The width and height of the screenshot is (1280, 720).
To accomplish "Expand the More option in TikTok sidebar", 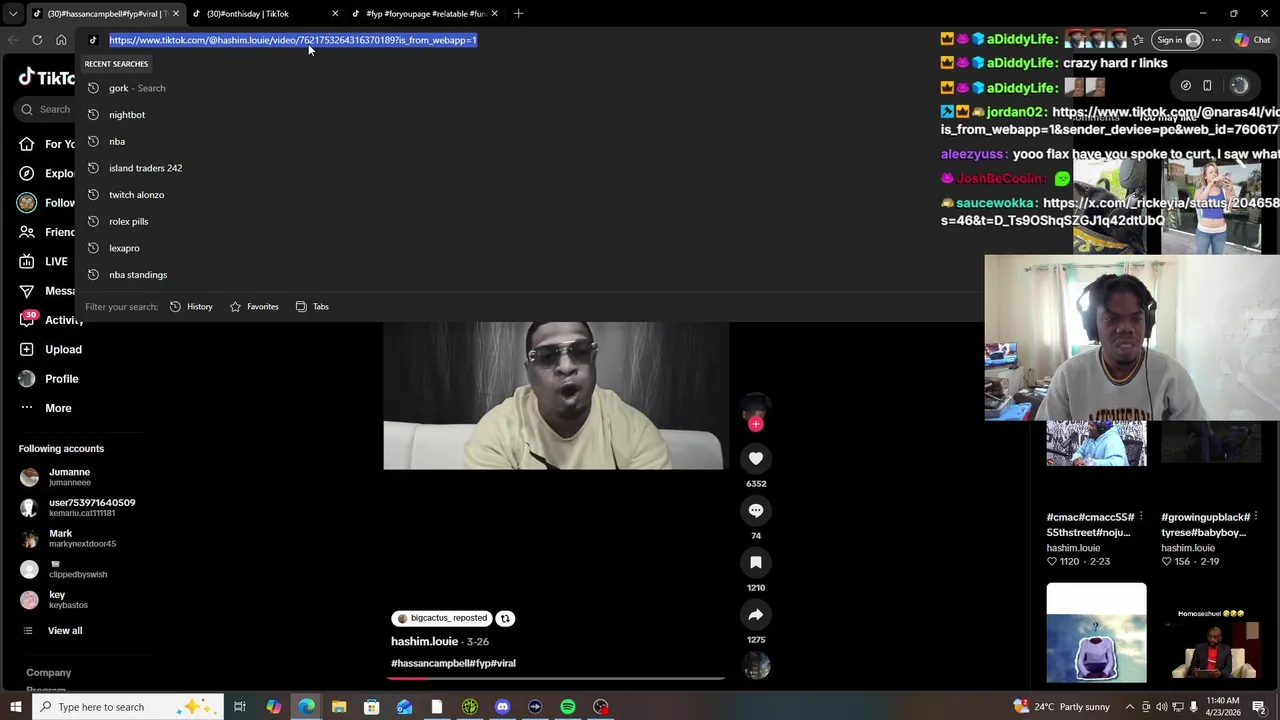I will [x=45, y=408].
